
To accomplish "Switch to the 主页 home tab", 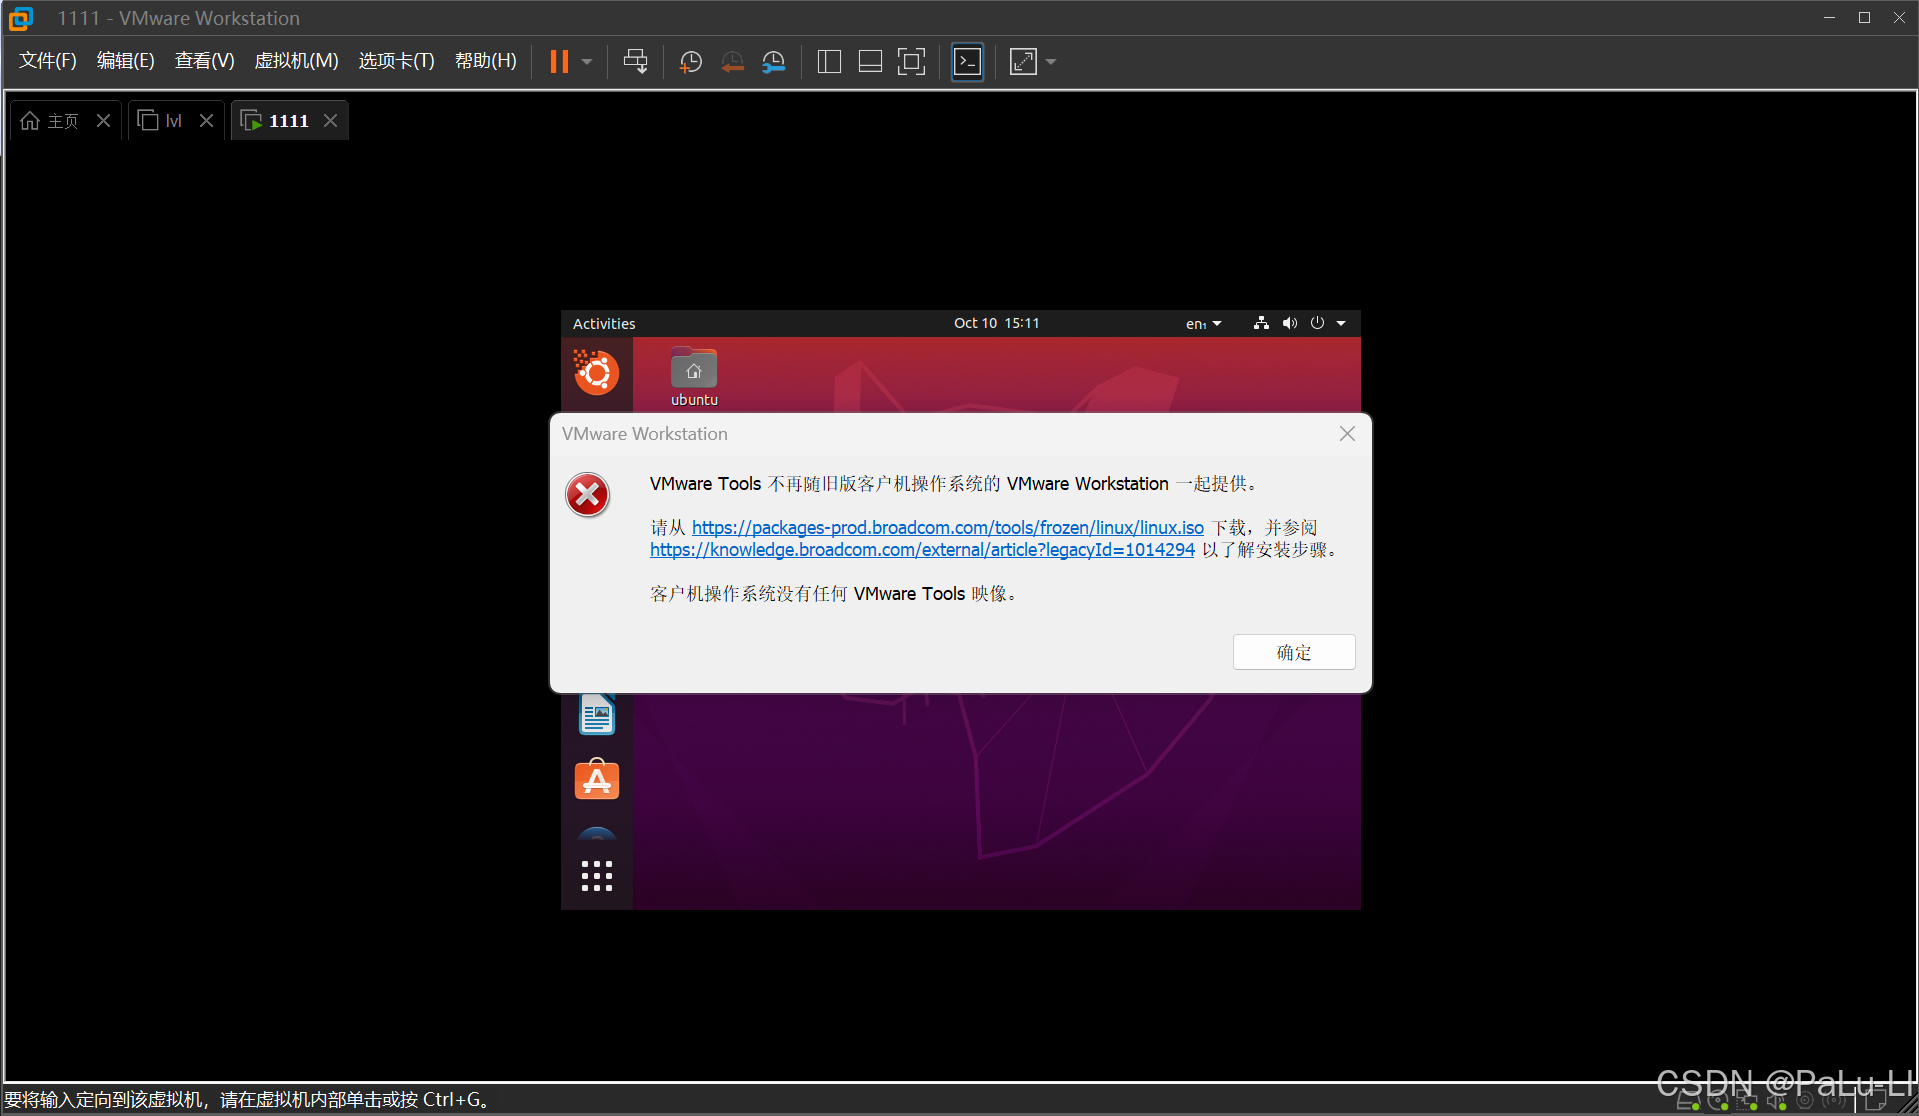I will point(52,121).
